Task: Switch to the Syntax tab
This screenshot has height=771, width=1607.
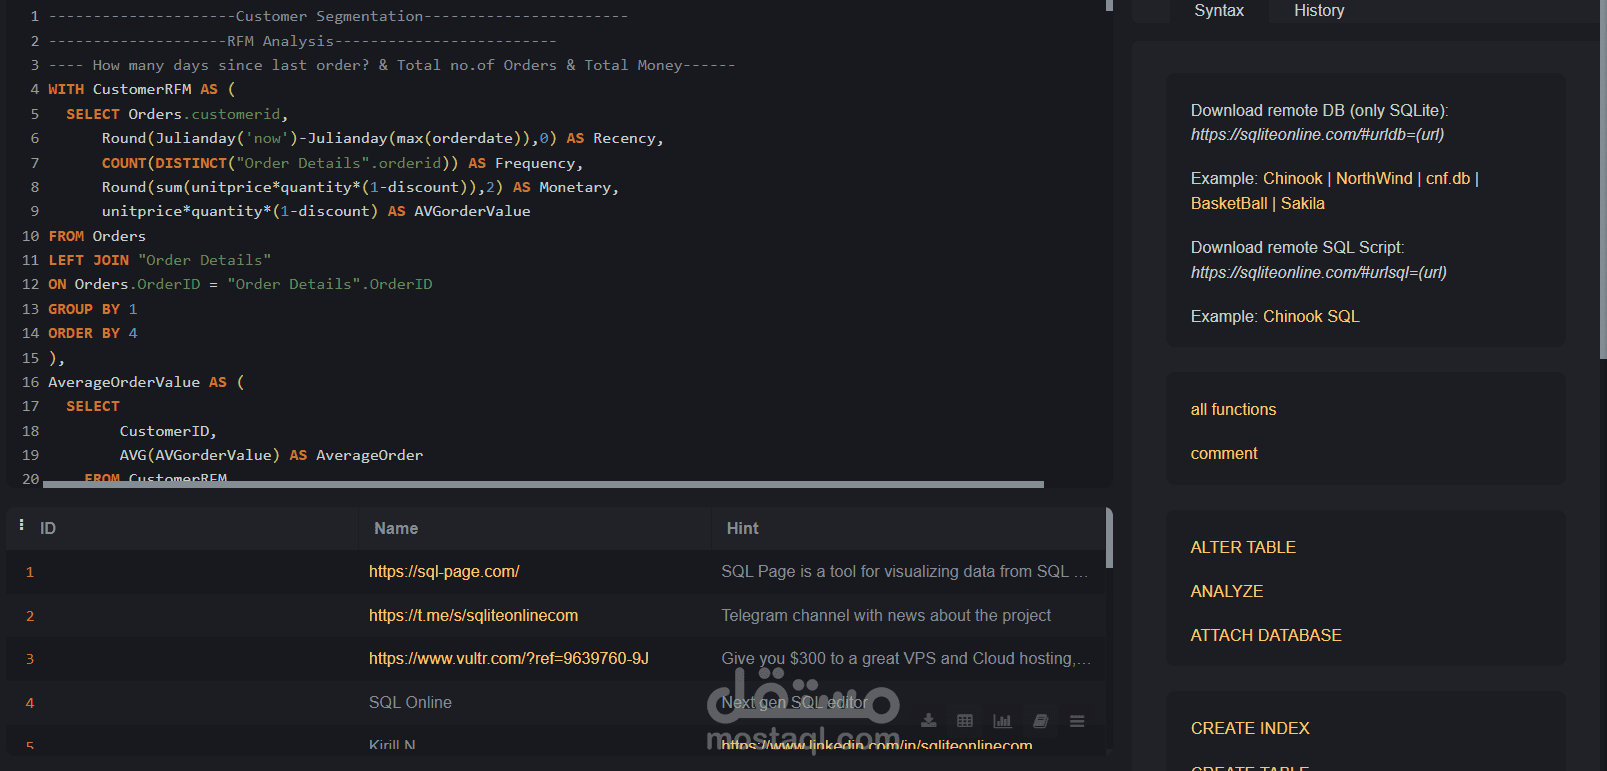Action: click(1219, 11)
